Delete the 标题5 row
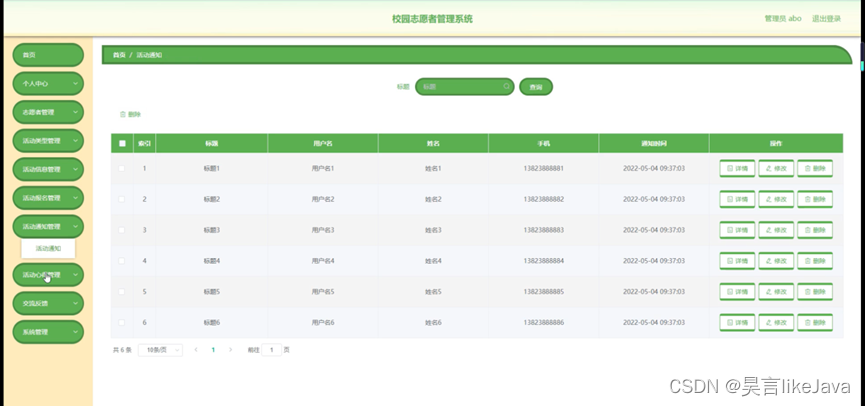This screenshot has height=406, width=865. pyautogui.click(x=815, y=292)
